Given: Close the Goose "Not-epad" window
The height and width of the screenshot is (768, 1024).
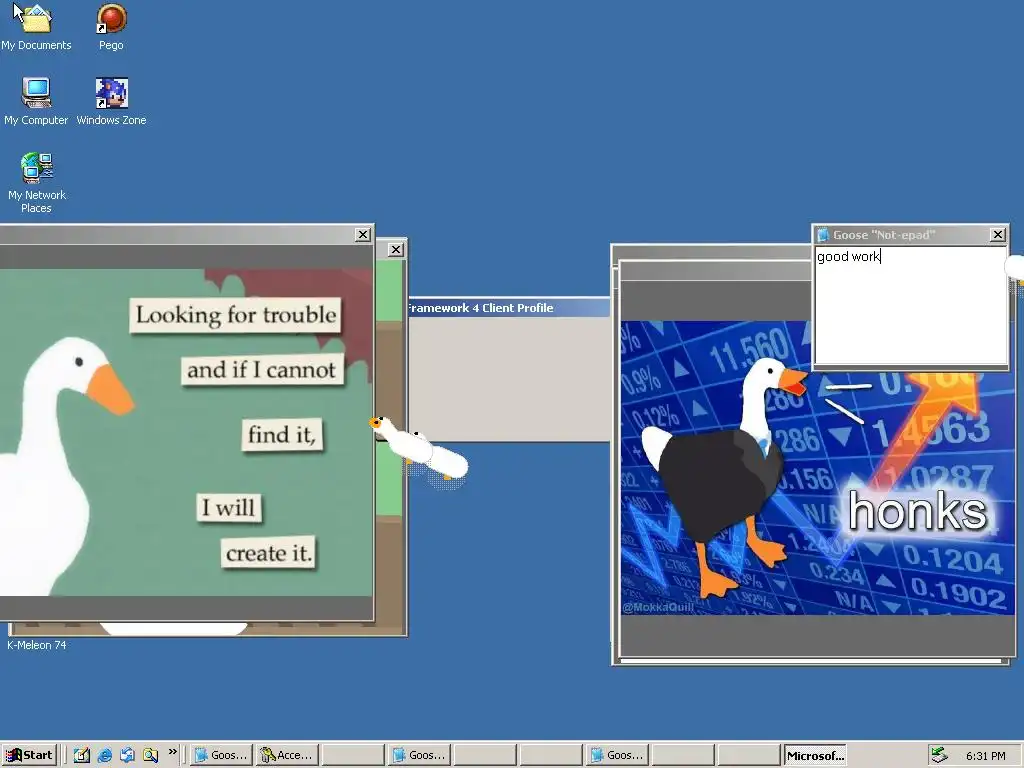Looking at the screenshot, I should (x=997, y=234).
